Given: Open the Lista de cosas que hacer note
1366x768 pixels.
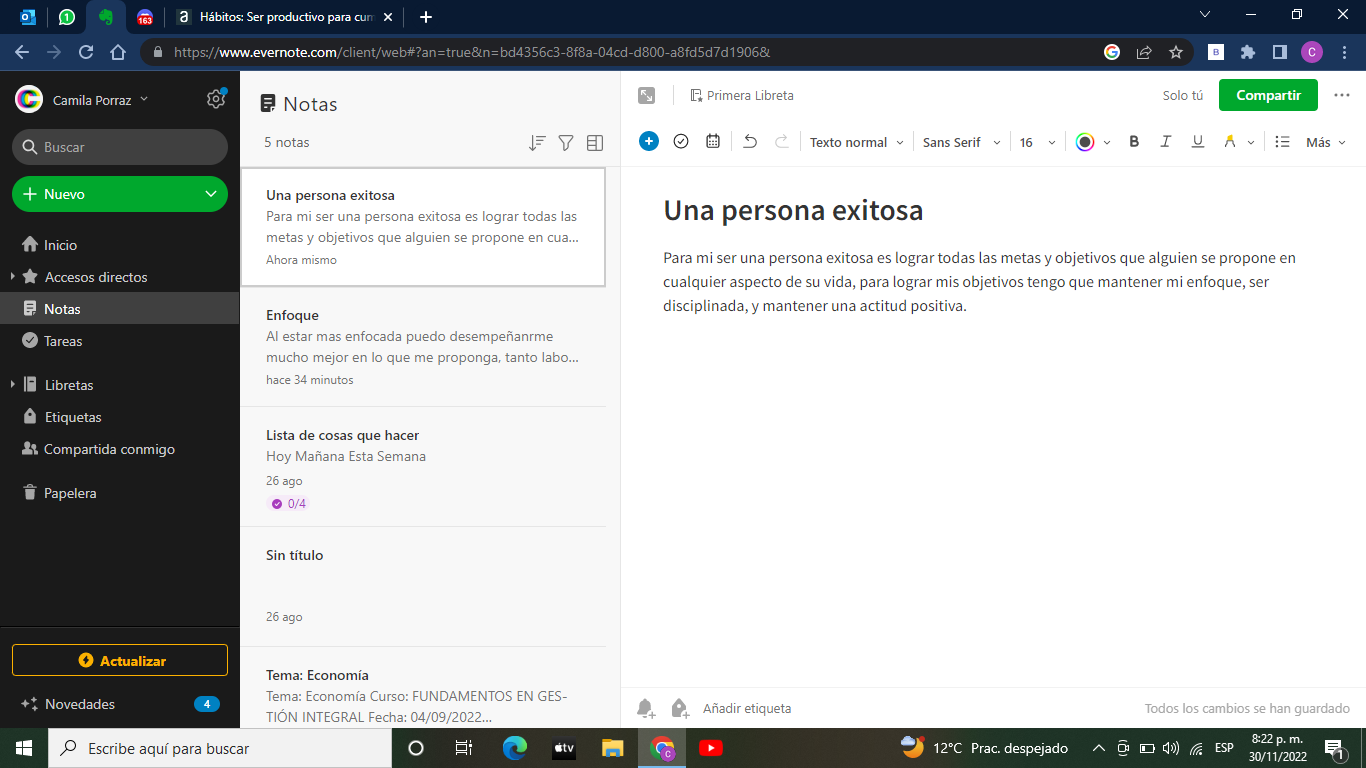Looking at the screenshot, I should click(423, 467).
